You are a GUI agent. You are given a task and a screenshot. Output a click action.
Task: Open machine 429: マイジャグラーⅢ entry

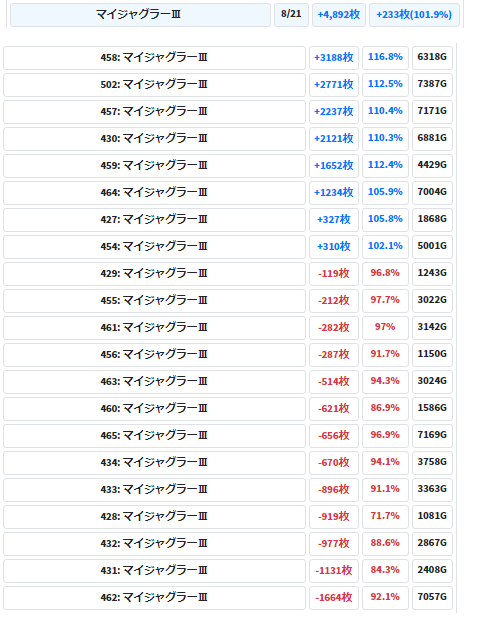tap(154, 274)
